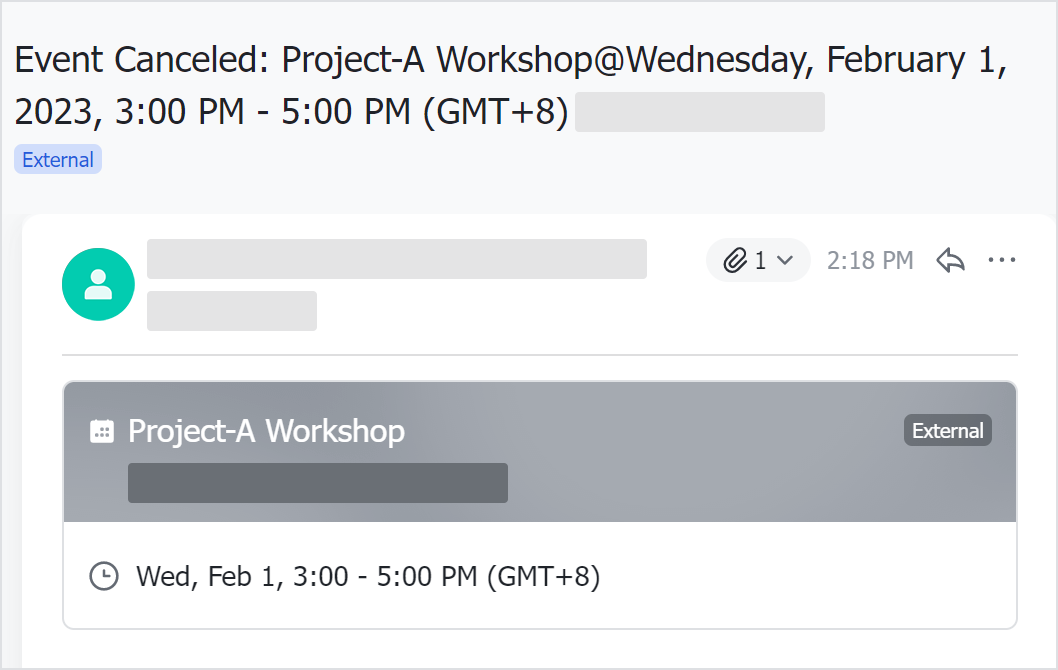Click the 2:18 PM timestamp
Screen dimensions: 1058x670
point(869,260)
